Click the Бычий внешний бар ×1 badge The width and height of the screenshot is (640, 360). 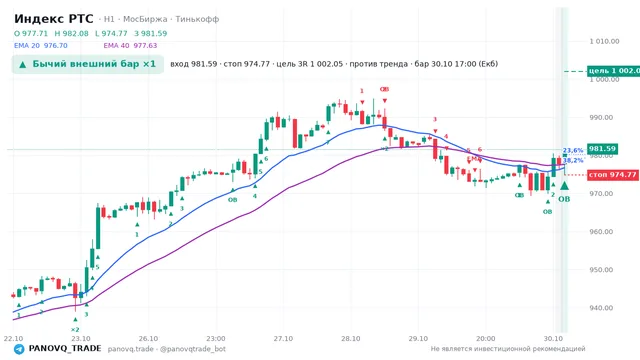click(x=88, y=64)
